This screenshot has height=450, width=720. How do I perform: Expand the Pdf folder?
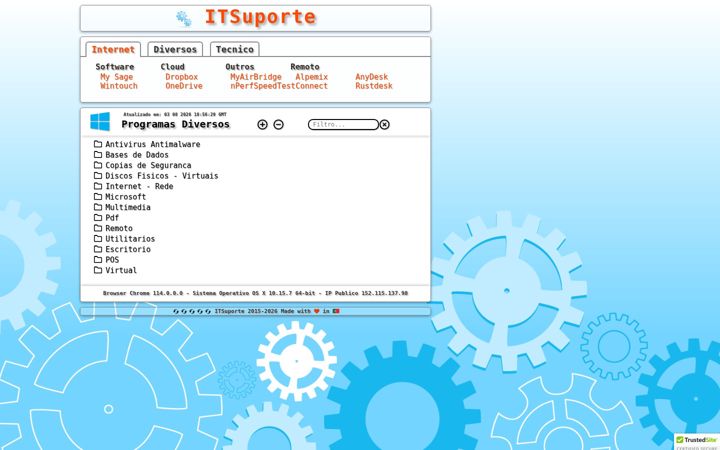pyautogui.click(x=112, y=218)
